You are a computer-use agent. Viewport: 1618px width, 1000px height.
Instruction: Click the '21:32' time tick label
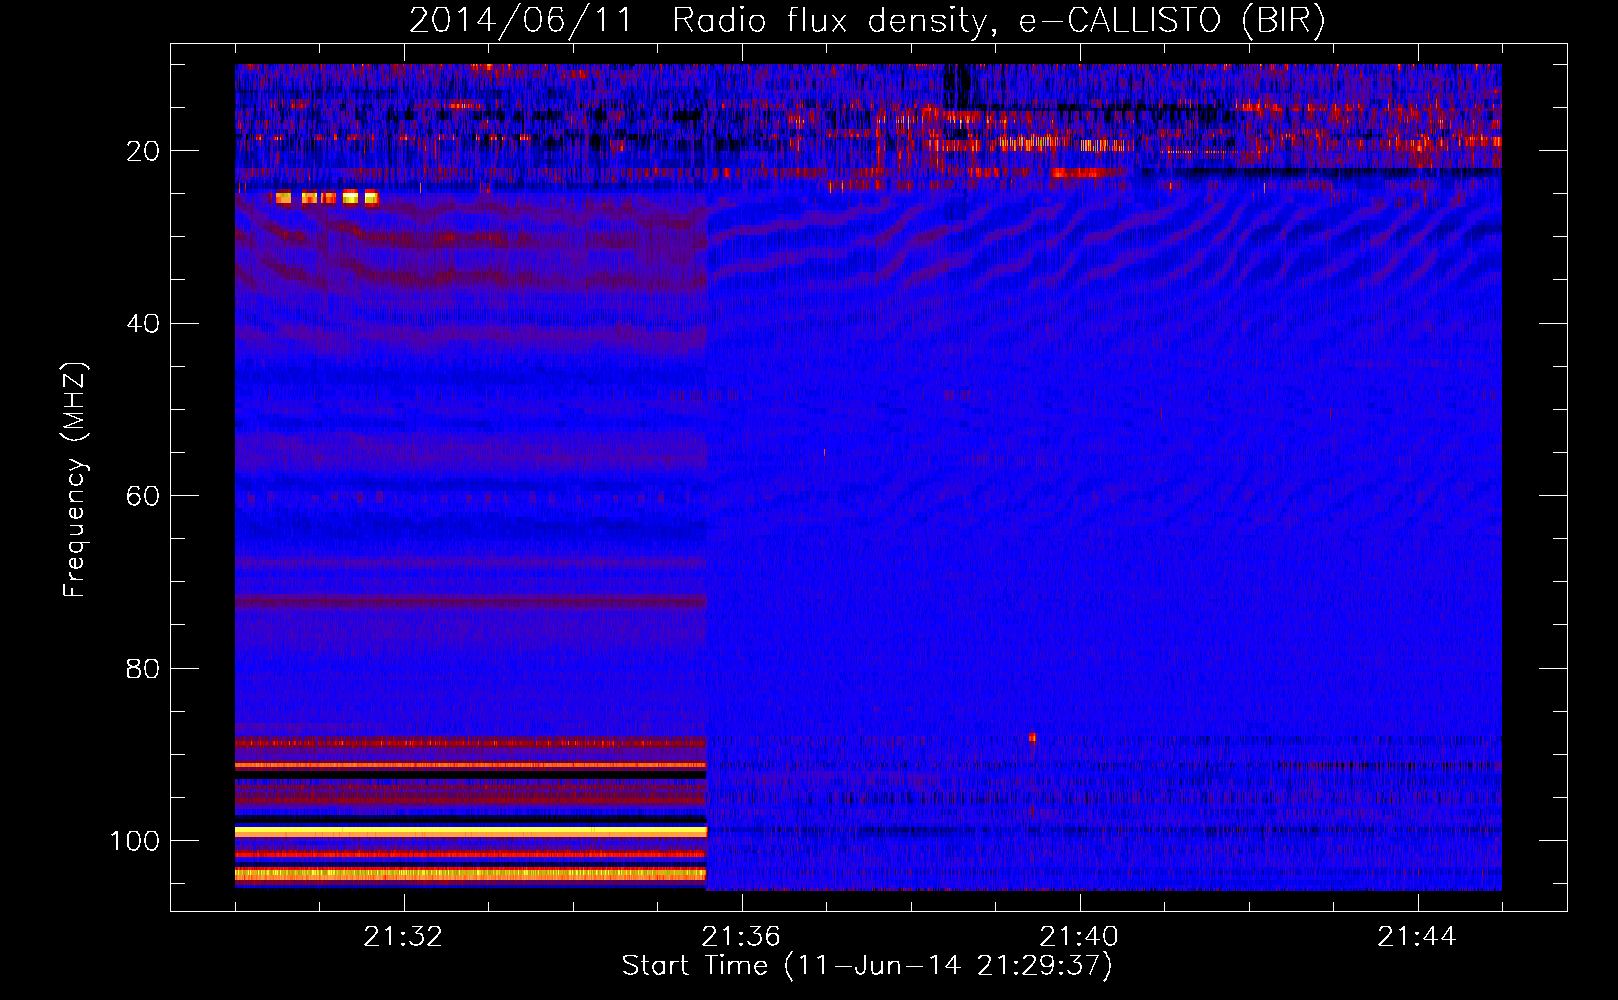[403, 937]
